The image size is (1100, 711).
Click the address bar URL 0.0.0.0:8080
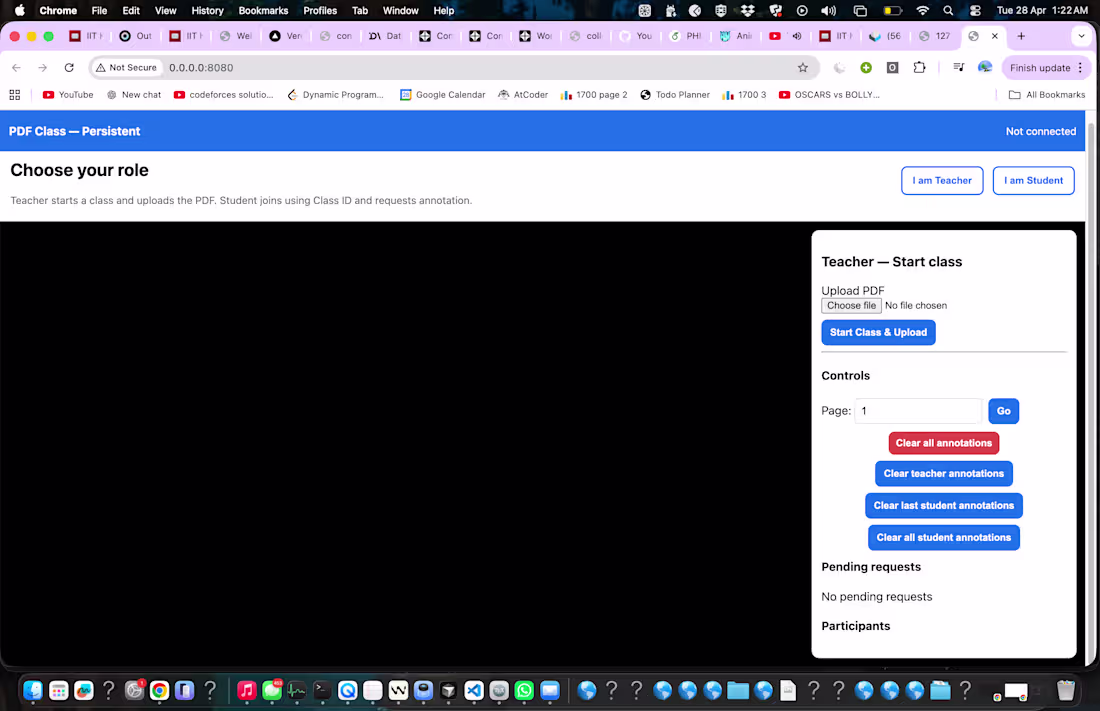coord(201,67)
